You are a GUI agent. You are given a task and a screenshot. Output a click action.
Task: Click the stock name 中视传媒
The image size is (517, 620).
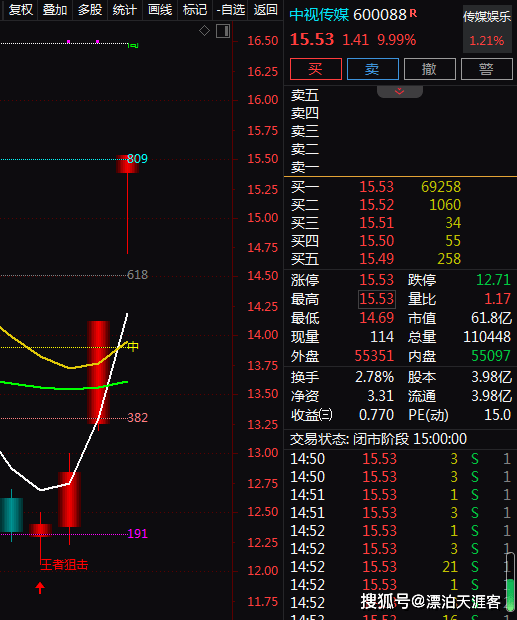point(319,15)
